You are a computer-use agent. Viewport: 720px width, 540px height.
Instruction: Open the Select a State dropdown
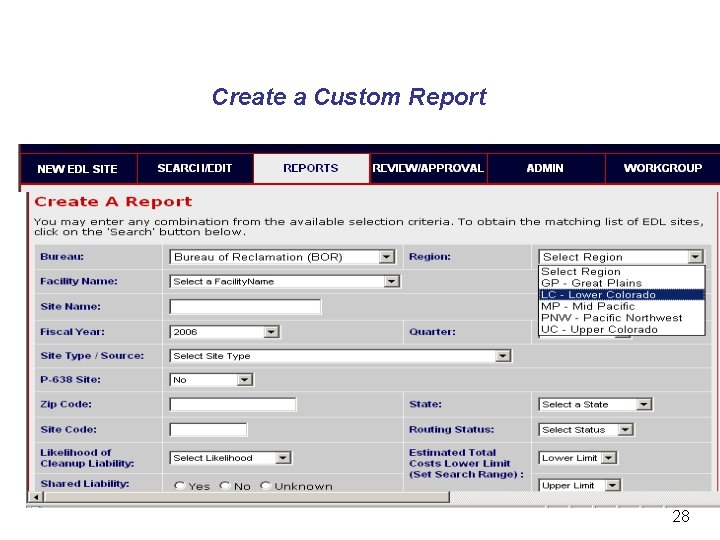click(x=595, y=405)
